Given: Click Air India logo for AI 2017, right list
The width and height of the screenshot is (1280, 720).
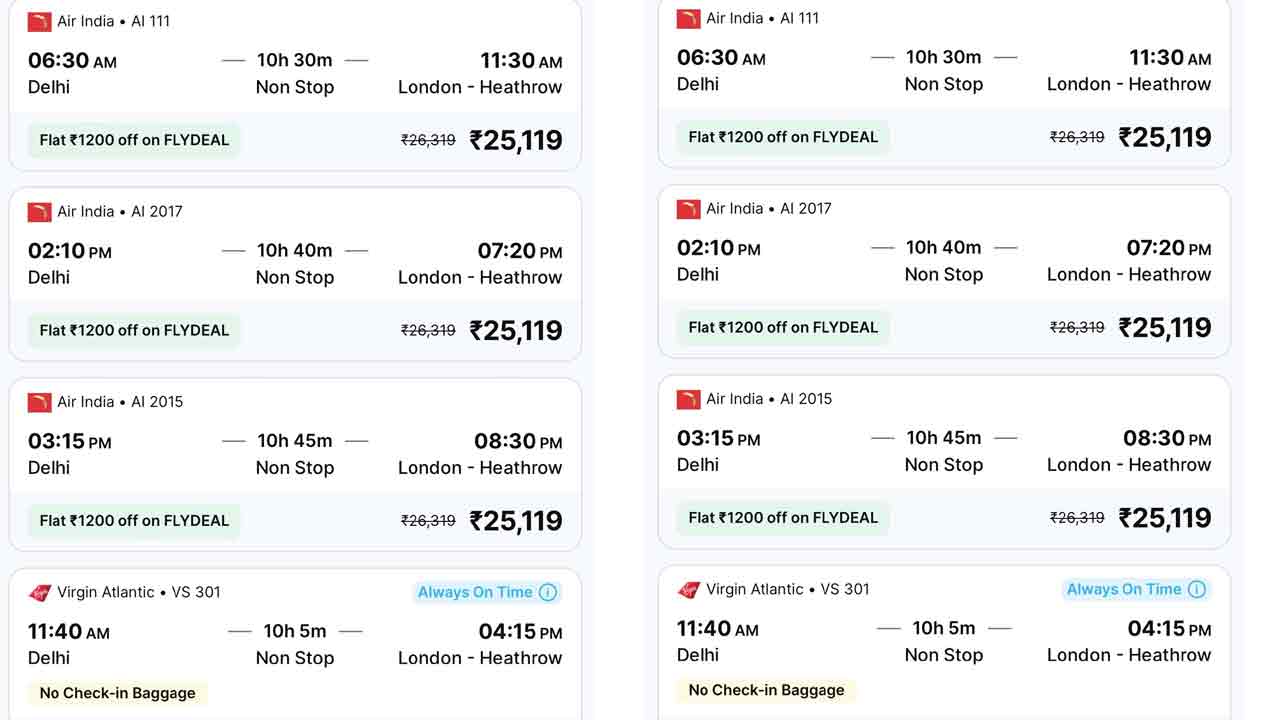Looking at the screenshot, I should click(x=688, y=208).
